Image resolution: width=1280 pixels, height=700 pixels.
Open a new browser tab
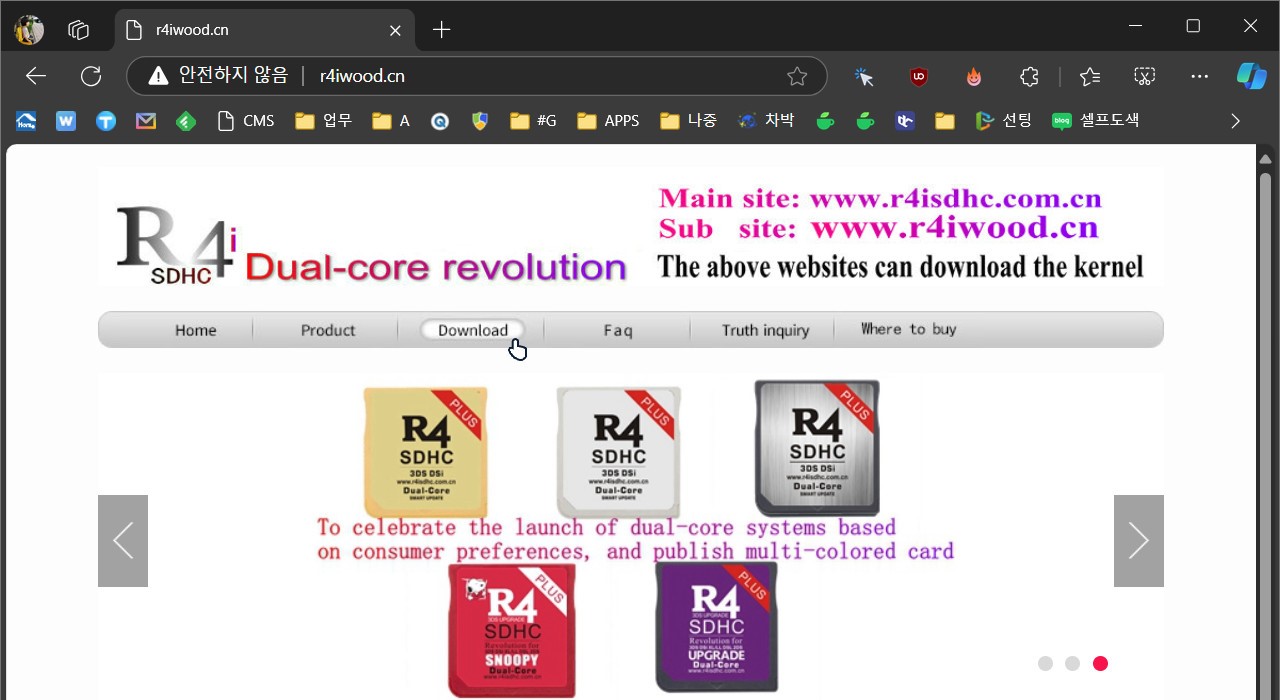[x=441, y=30]
